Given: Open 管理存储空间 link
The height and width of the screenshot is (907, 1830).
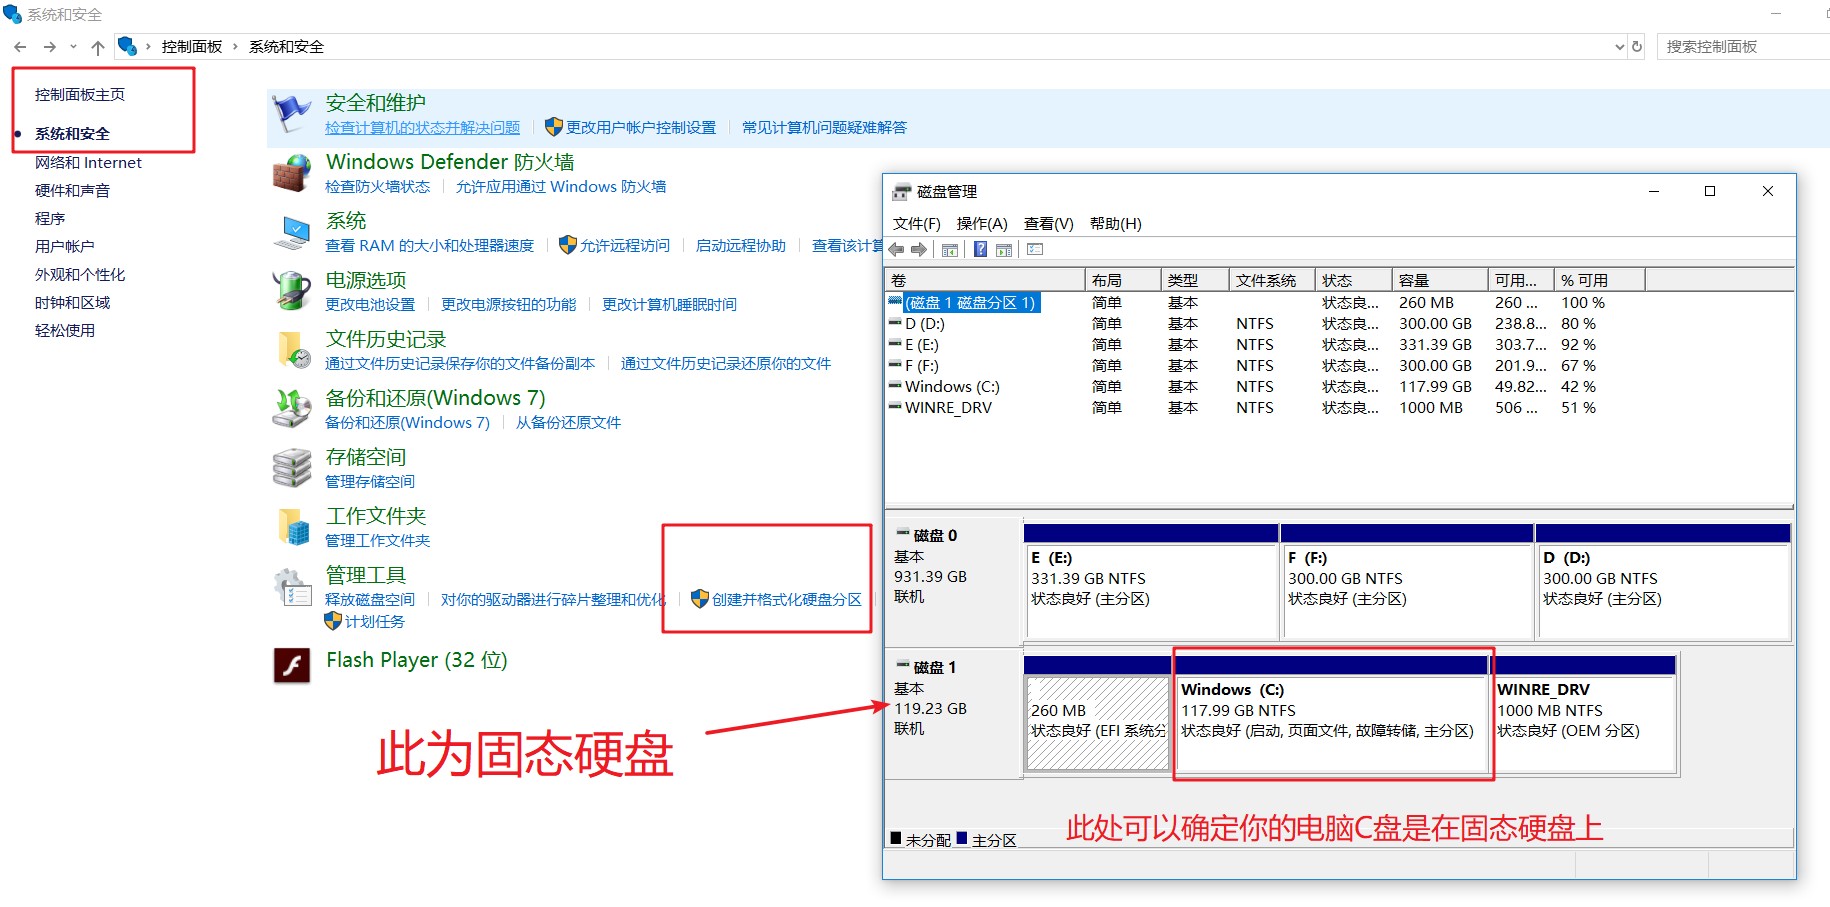Looking at the screenshot, I should click(370, 482).
